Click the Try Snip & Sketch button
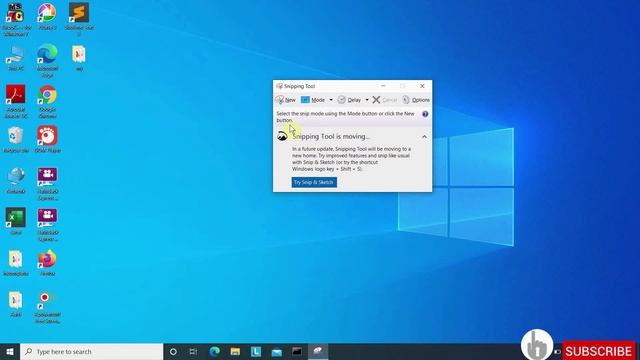The width and height of the screenshot is (640, 360). tap(314, 182)
